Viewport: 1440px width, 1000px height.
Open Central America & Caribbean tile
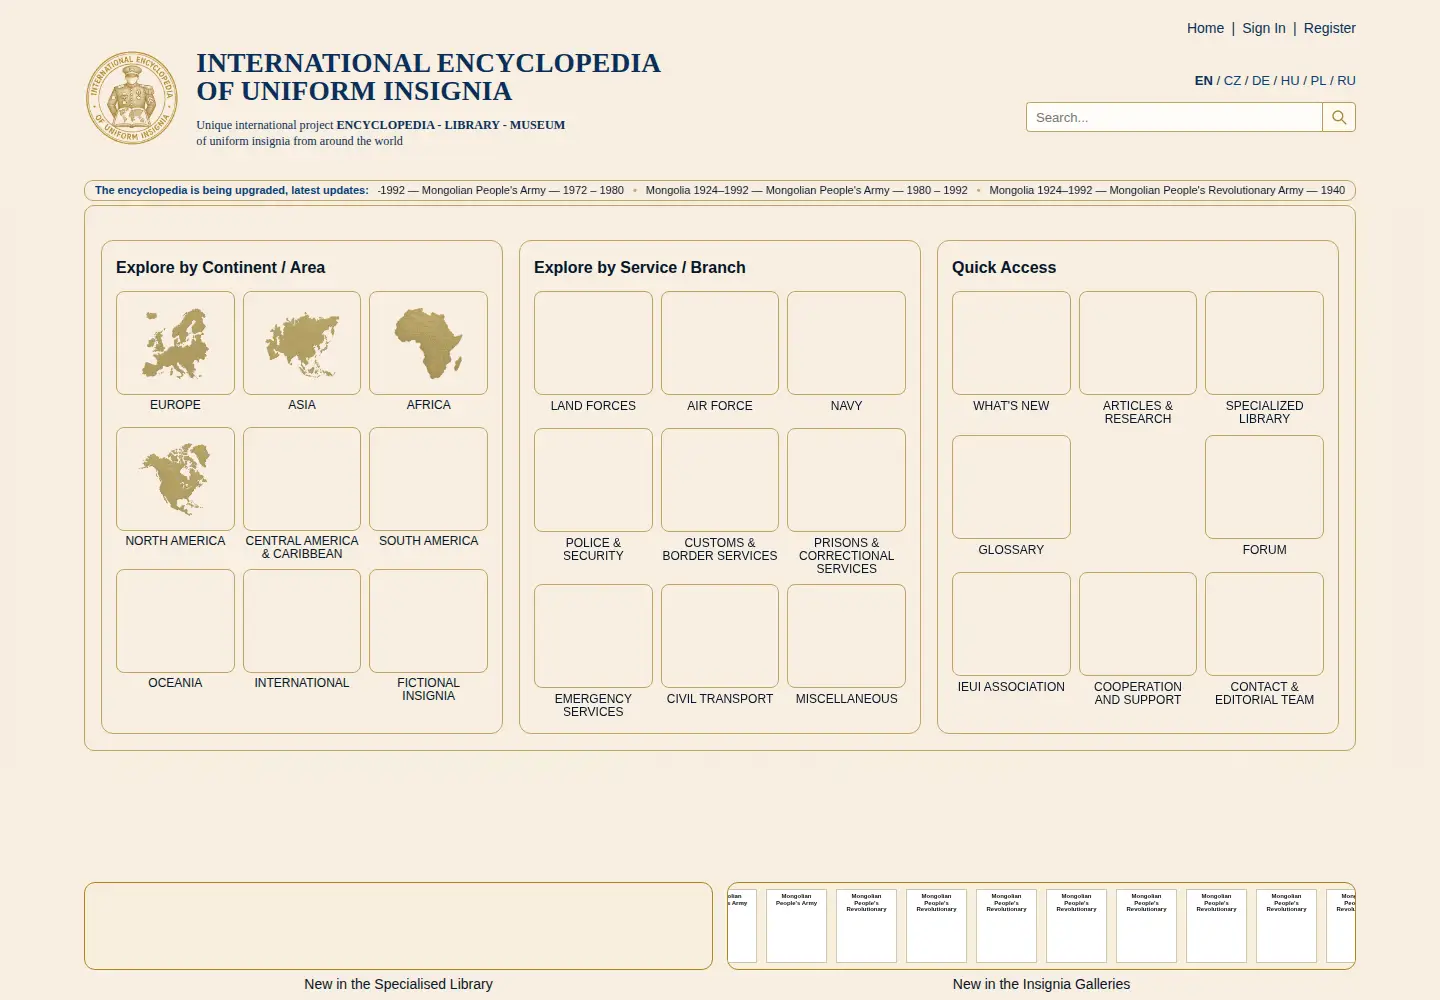click(x=302, y=479)
